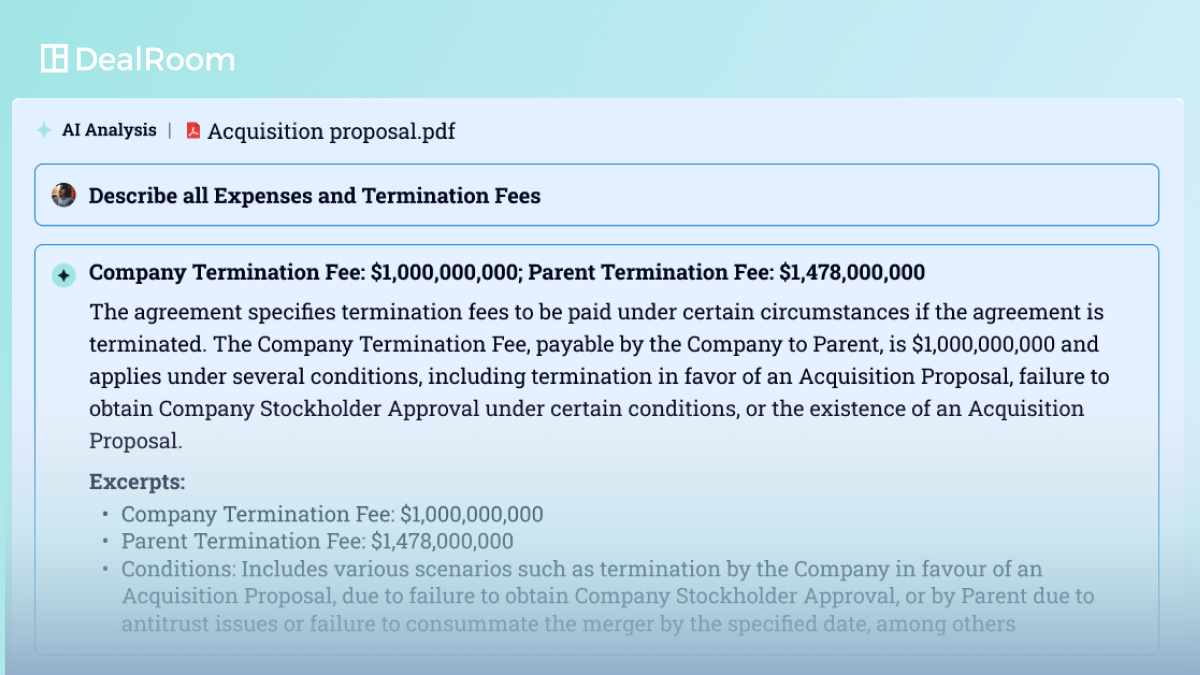Click the Excerpts section label
Viewport: 1200px width, 675px height.
(x=137, y=481)
